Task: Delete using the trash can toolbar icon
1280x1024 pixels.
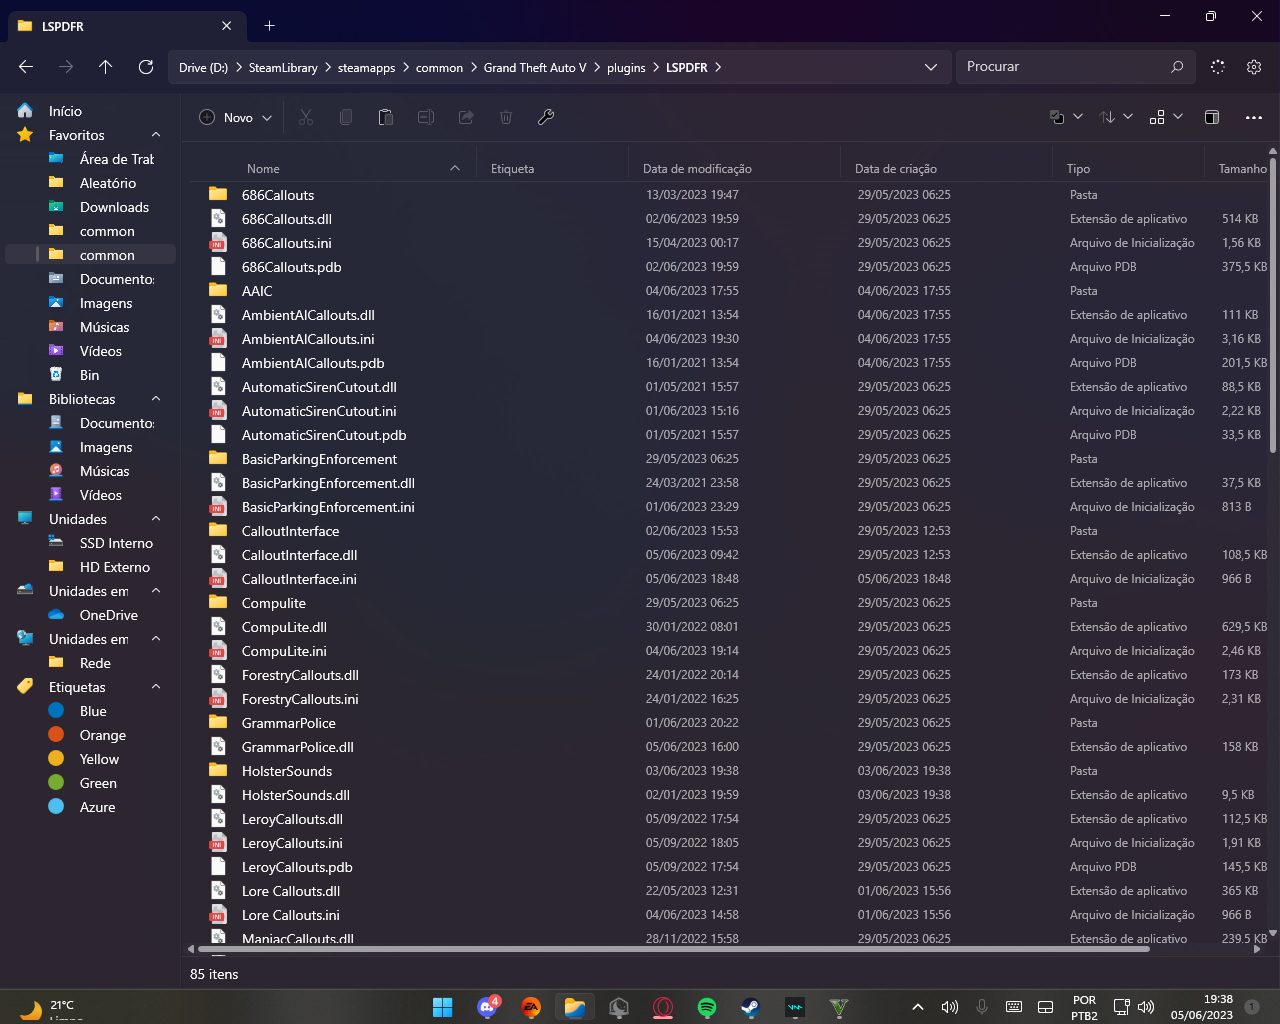Action: (x=506, y=117)
